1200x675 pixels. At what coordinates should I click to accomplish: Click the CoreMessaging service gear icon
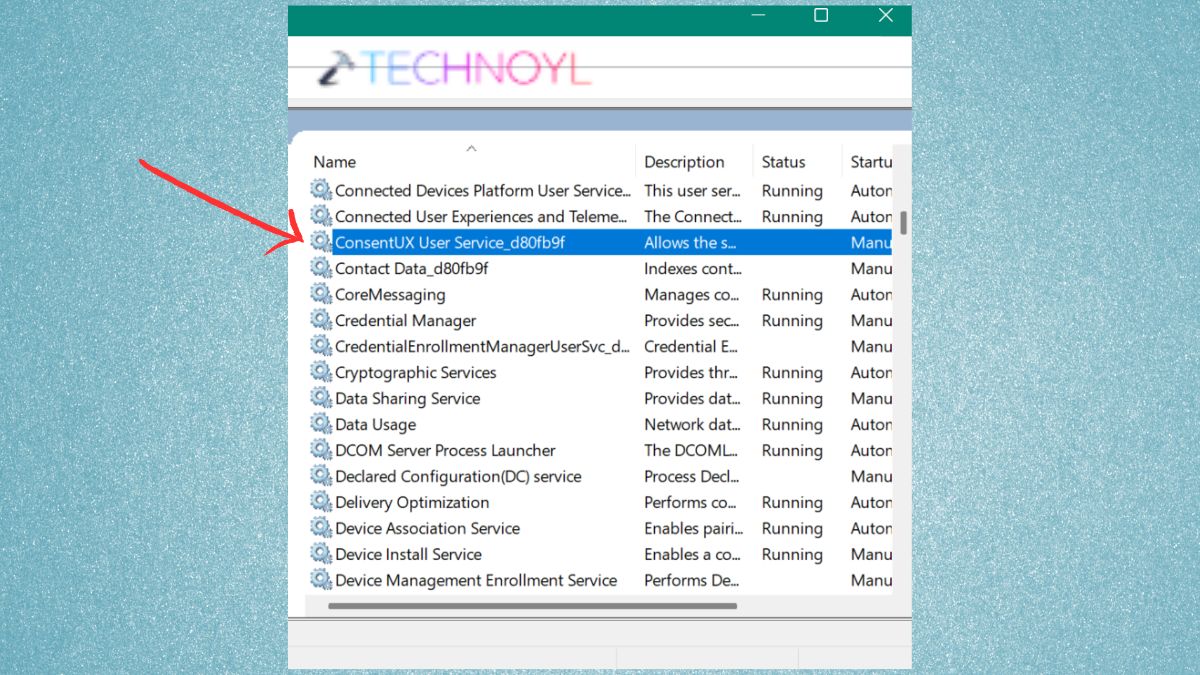[321, 294]
